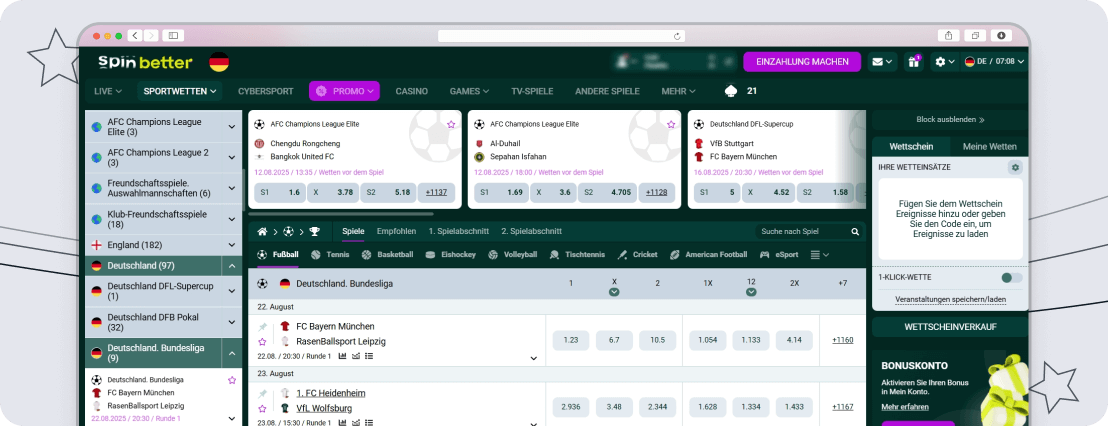Select the Basketball sport tab

(x=387, y=254)
